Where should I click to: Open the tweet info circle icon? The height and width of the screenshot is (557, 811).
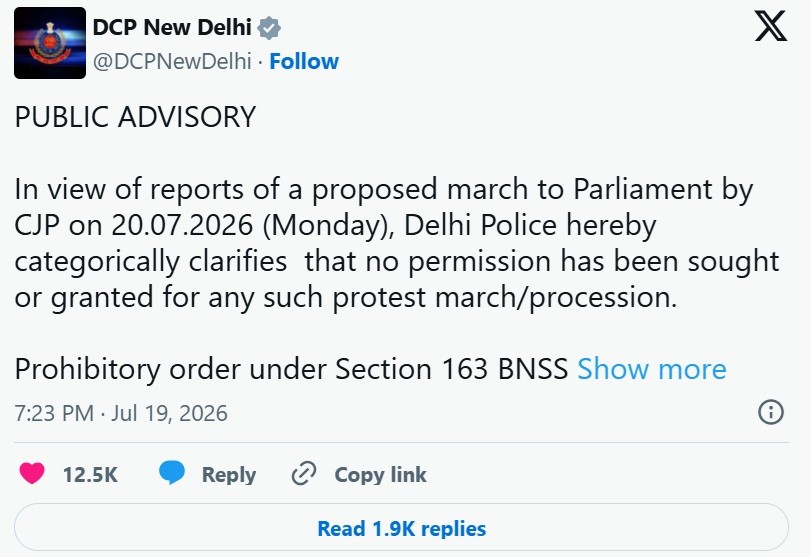[771, 412]
